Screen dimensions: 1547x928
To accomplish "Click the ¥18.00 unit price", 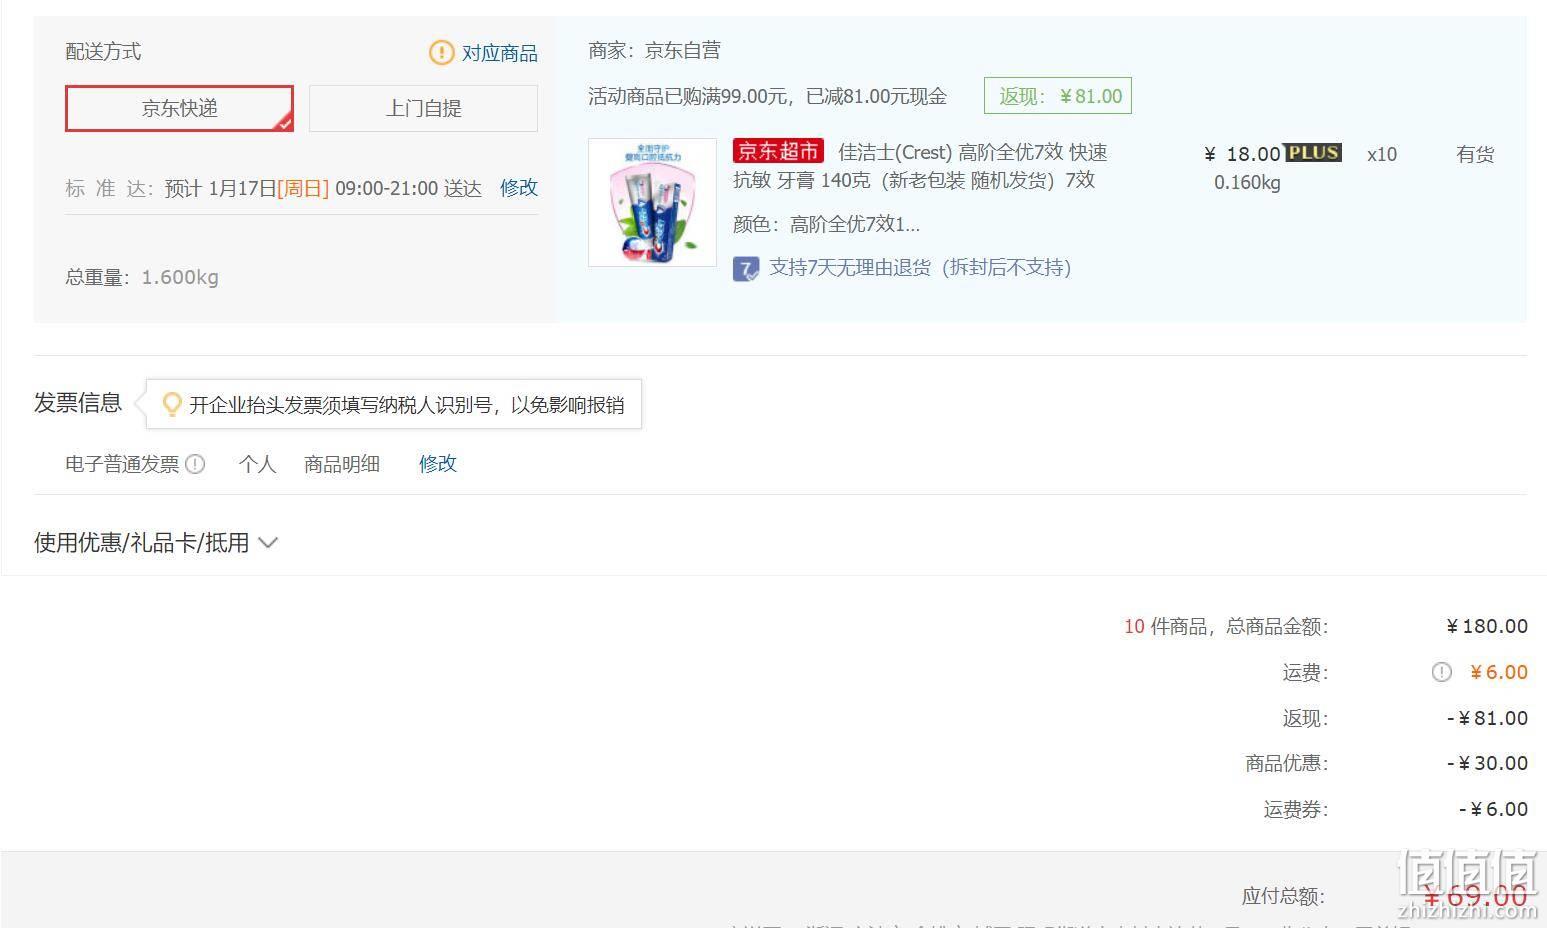I will pos(1242,154).
